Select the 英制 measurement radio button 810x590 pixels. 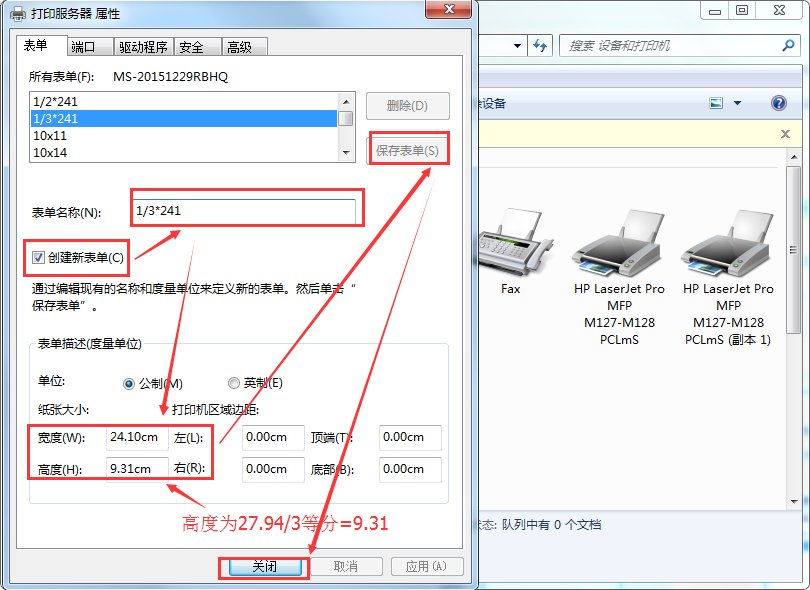tap(234, 384)
